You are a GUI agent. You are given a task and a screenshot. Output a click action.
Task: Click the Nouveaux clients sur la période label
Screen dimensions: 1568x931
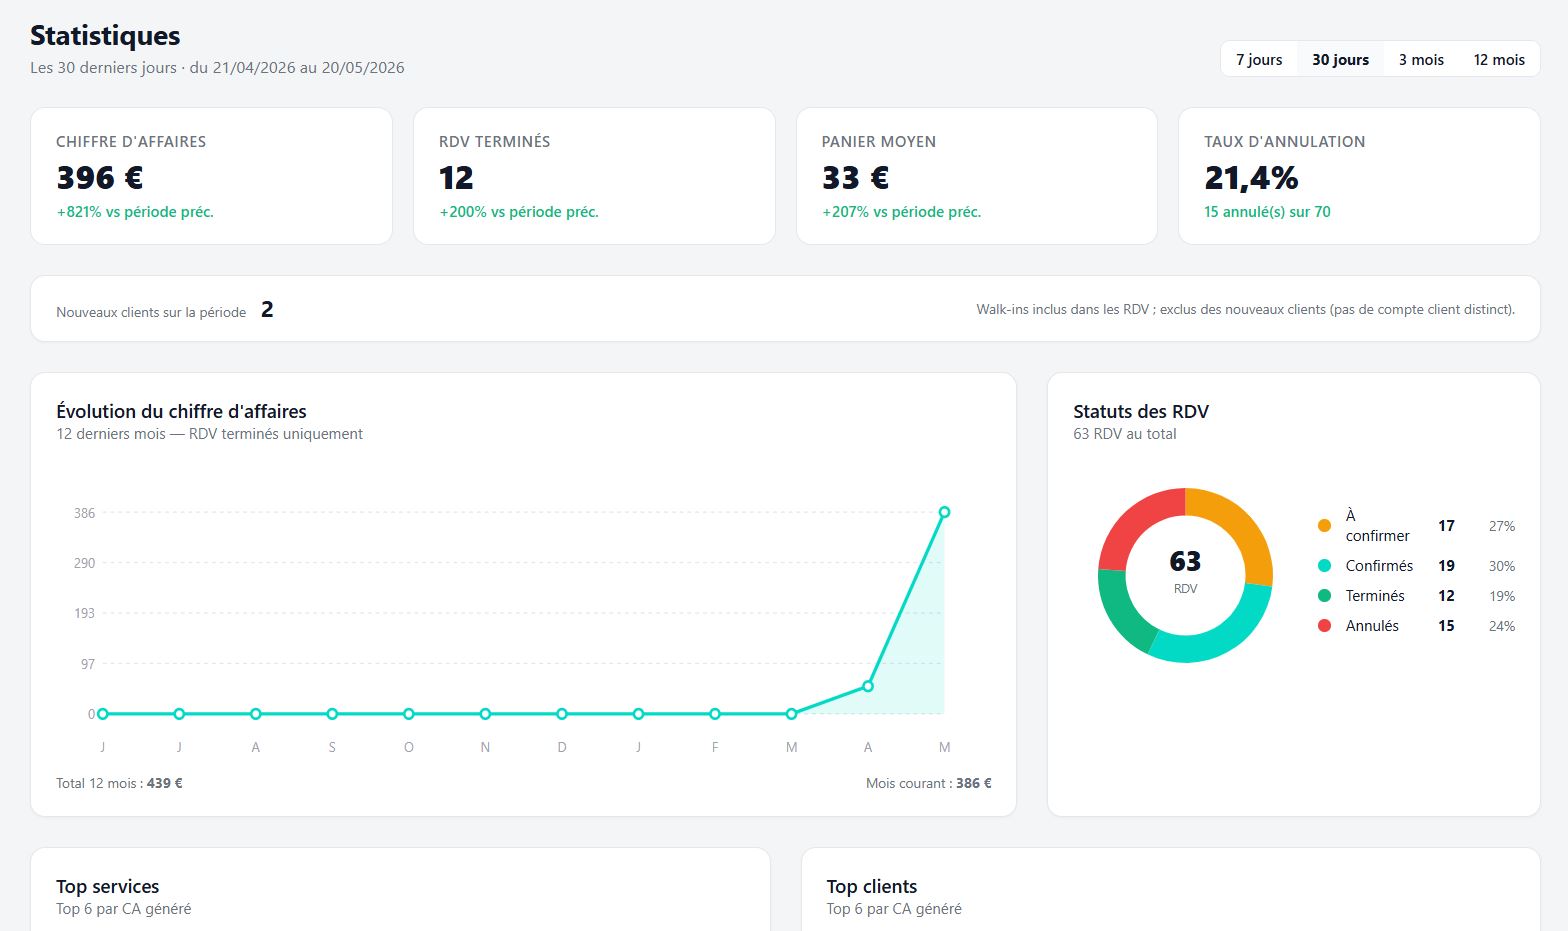click(x=151, y=312)
